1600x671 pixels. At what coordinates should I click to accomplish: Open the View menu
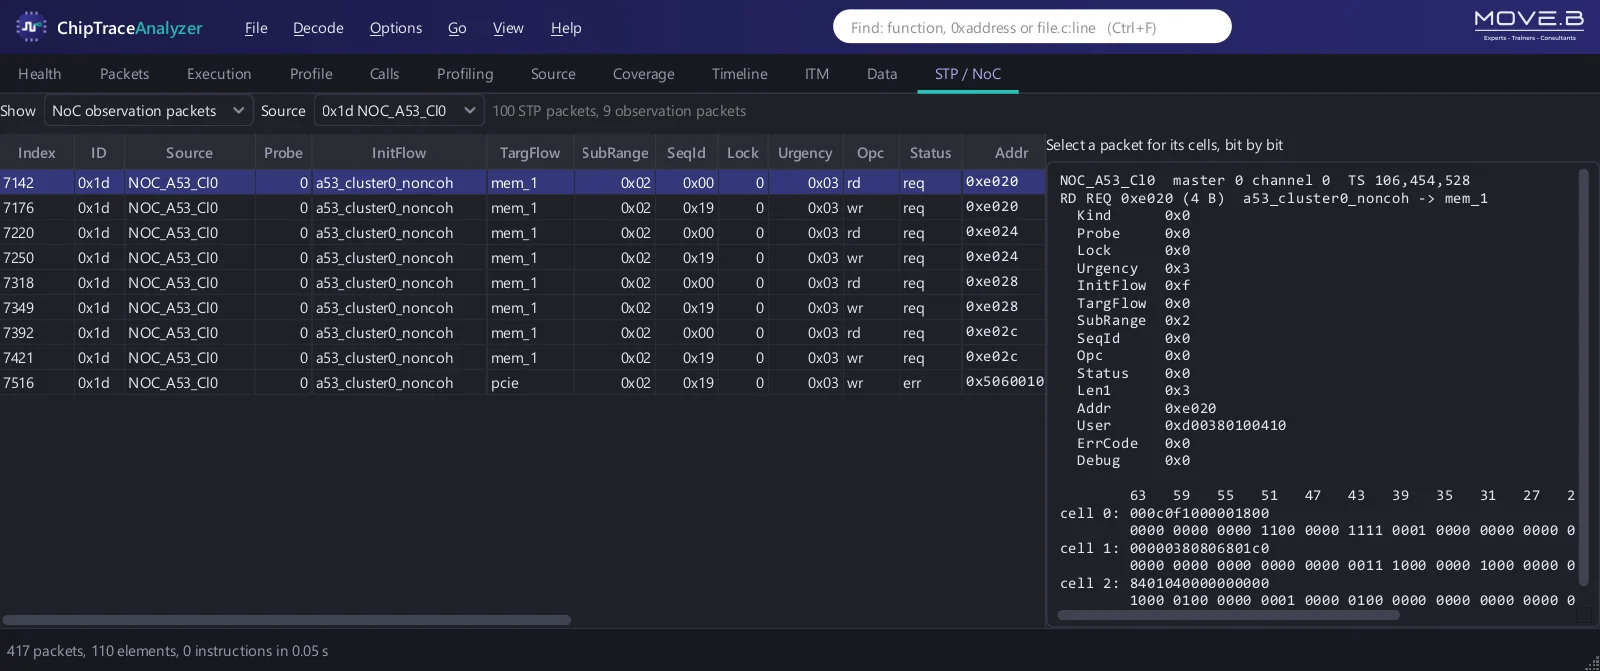(x=508, y=28)
